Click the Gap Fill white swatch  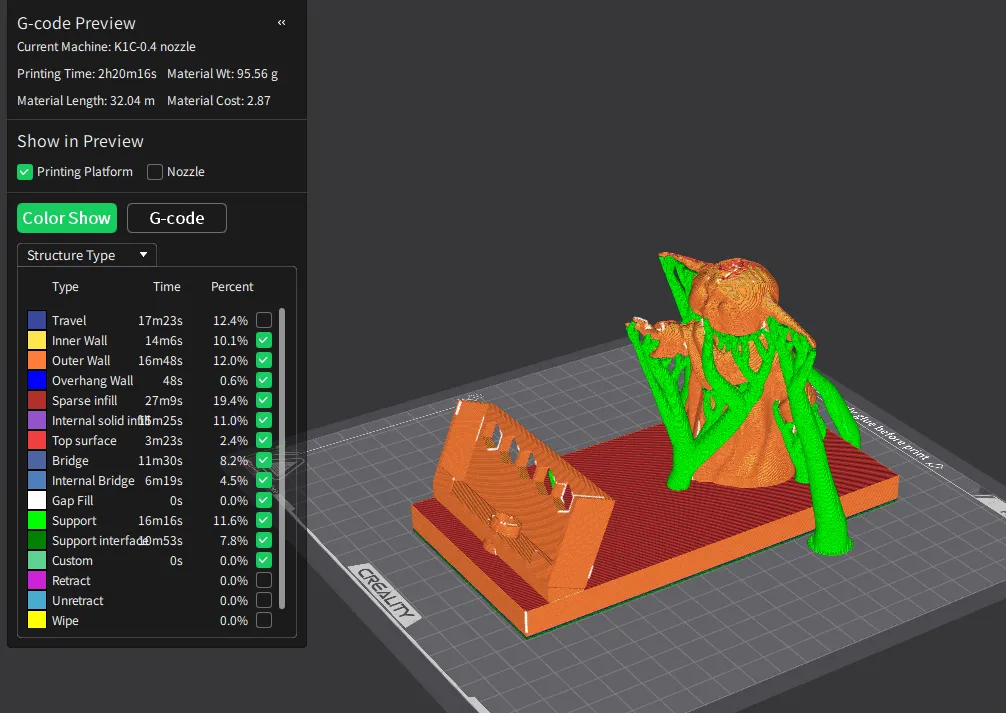[37, 500]
